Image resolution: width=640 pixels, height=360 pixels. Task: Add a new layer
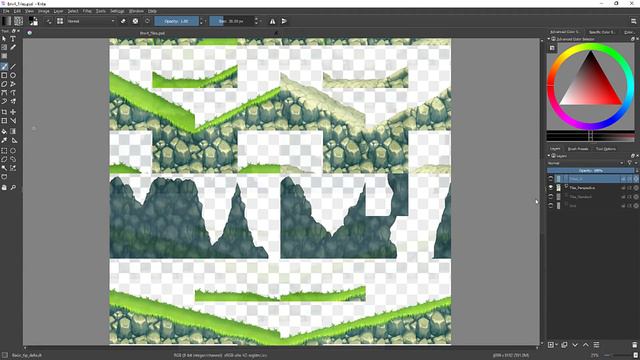pos(551,345)
